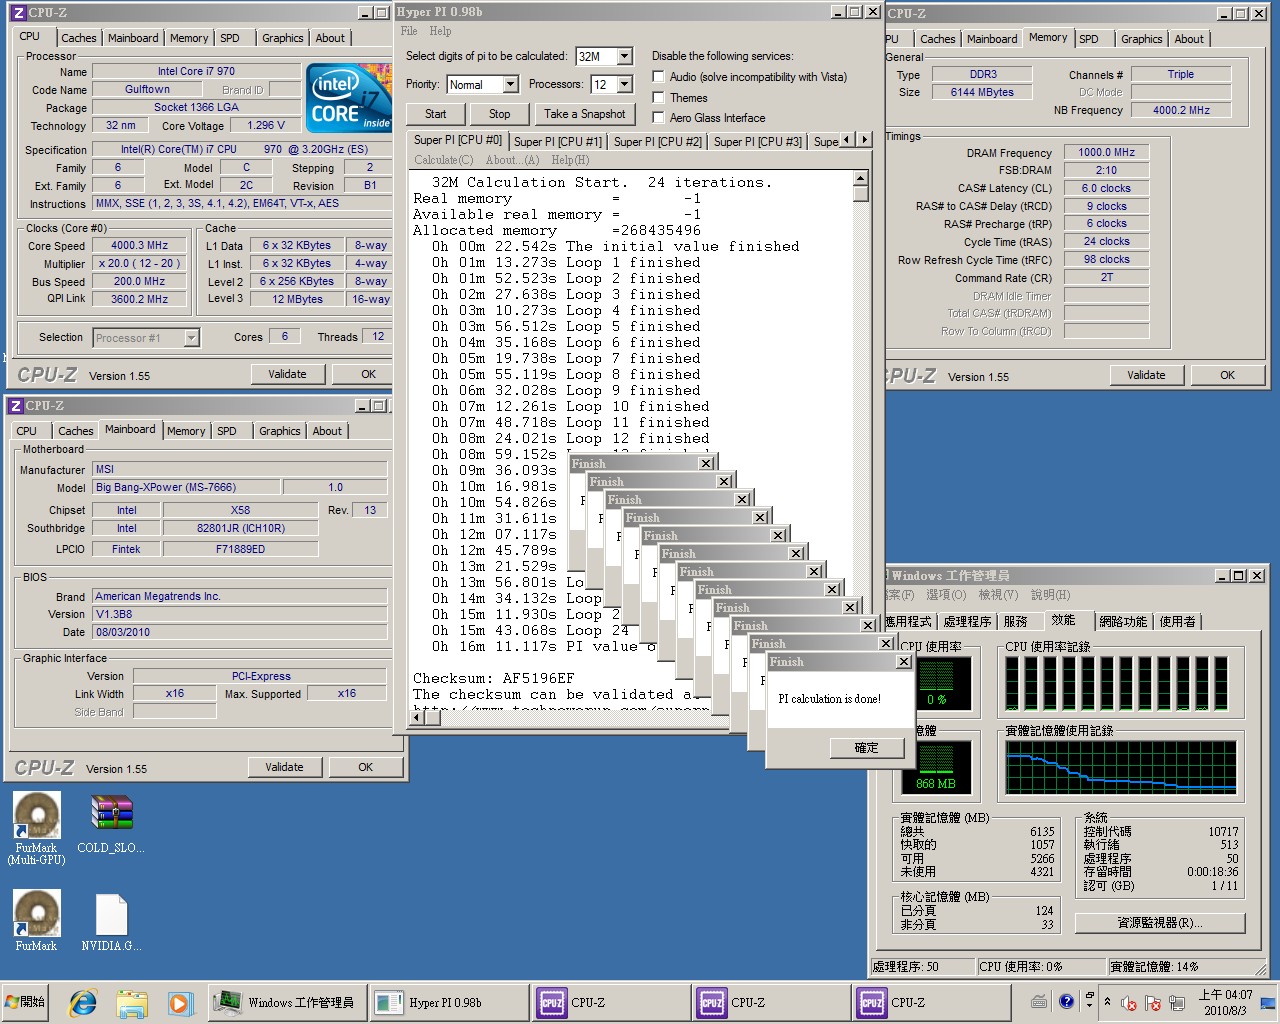The height and width of the screenshot is (1024, 1280).
Task: Click the Hyper PI tab scroll left arrow
Action: 848,140
